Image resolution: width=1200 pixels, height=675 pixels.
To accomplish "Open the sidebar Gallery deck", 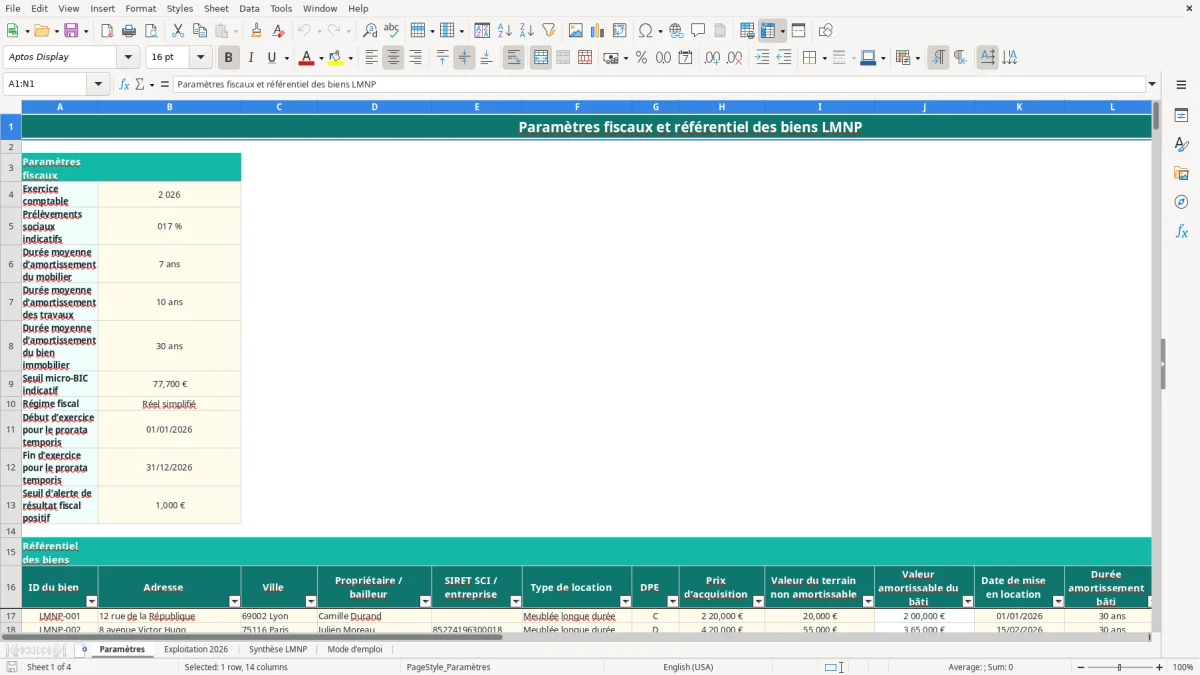I will [1181, 174].
